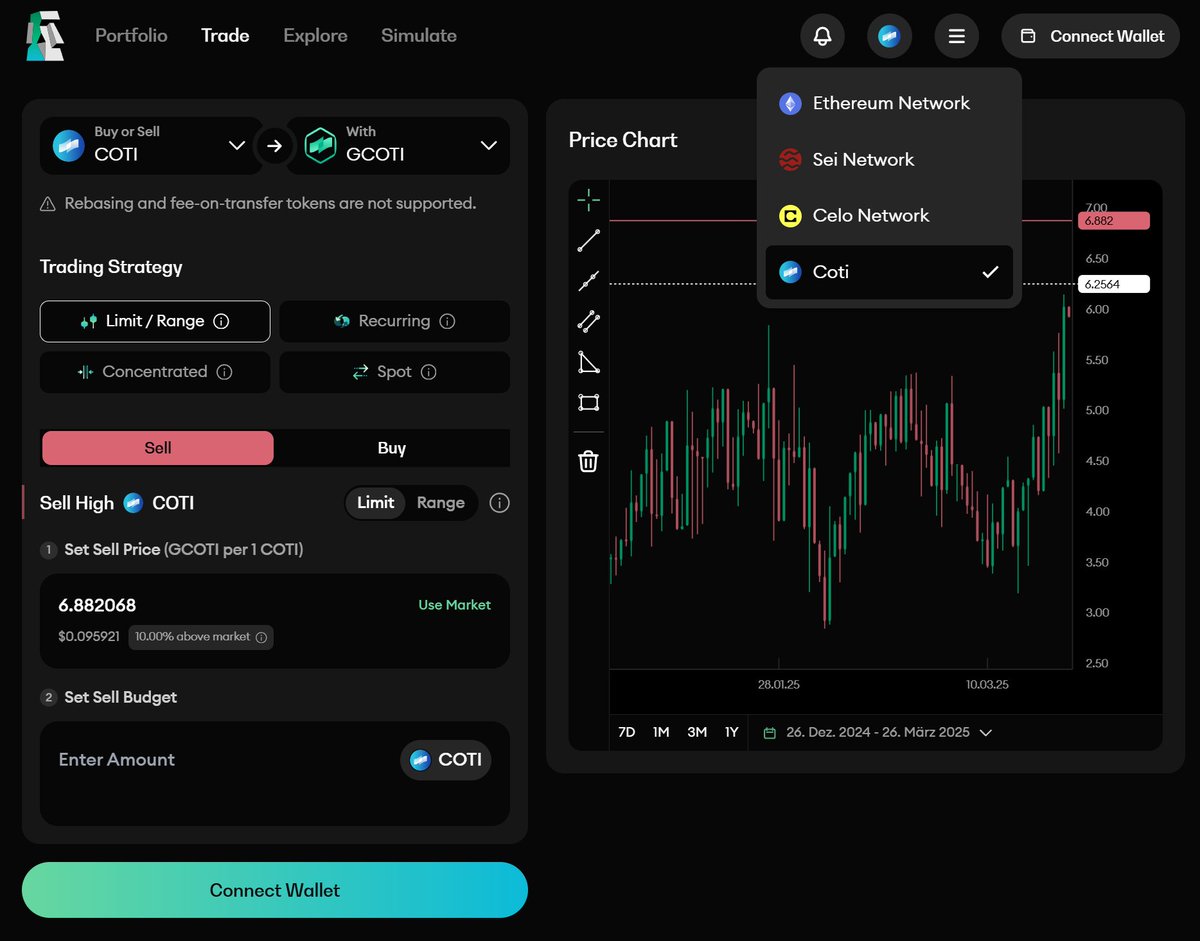1200x941 pixels.
Task: Select the line drawing tool
Action: click(x=589, y=240)
